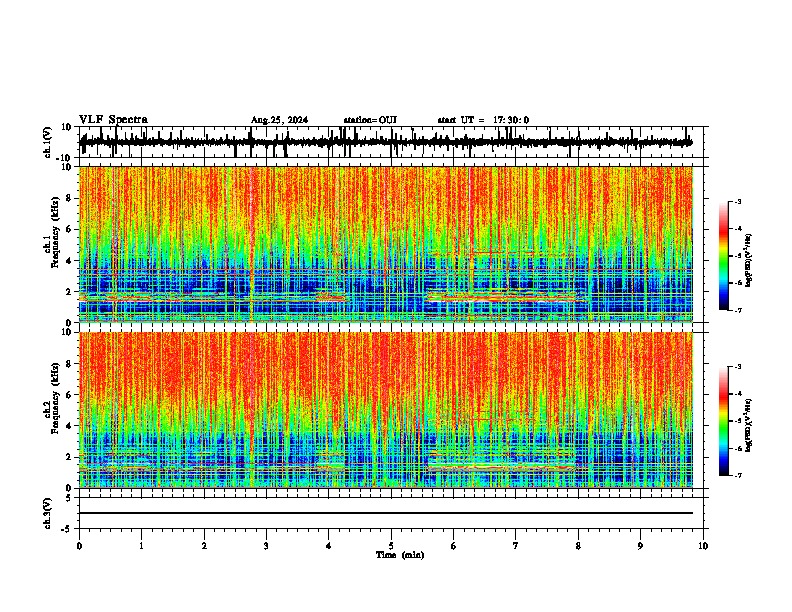This screenshot has height=612, width=792.
Task: Click the time axis tick label "9"
Action: click(x=640, y=546)
